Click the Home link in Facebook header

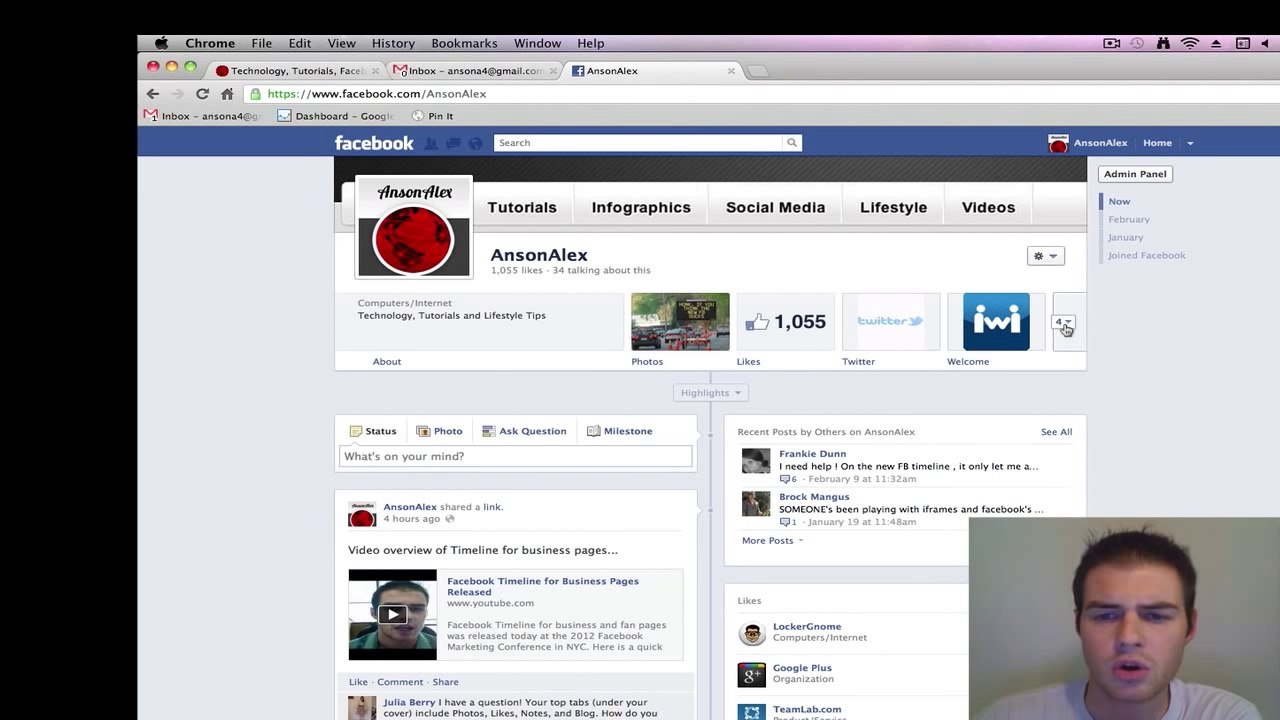1157,143
